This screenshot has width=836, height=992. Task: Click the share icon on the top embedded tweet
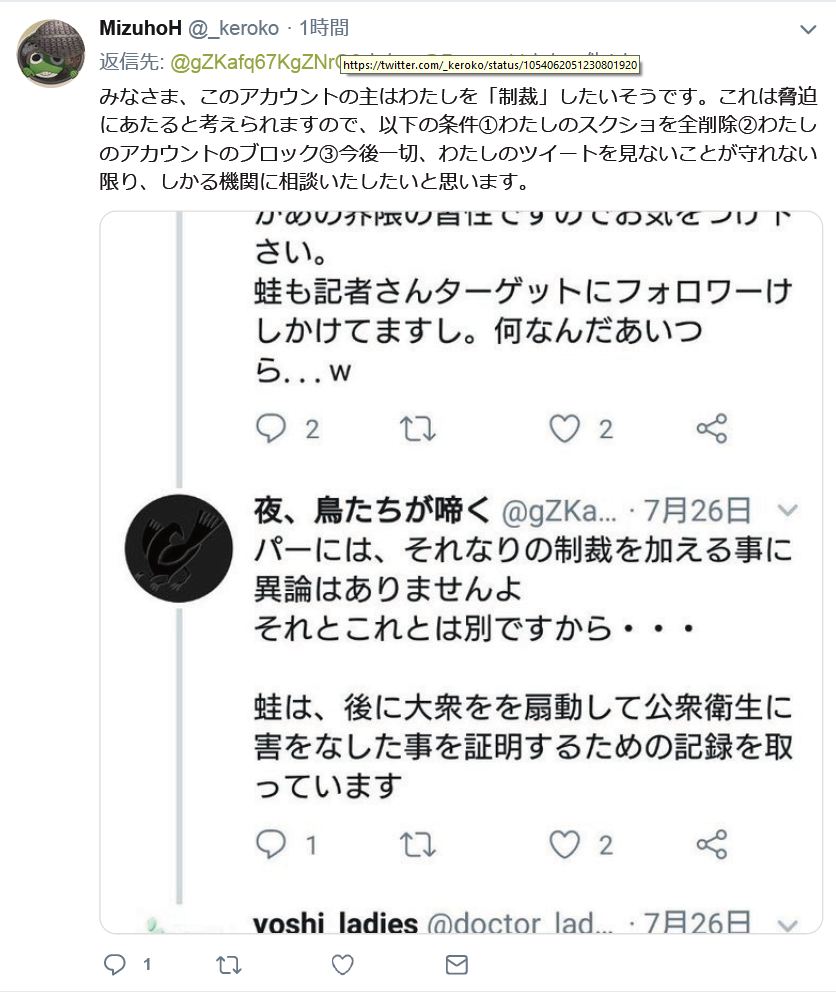pyautogui.click(x=711, y=429)
